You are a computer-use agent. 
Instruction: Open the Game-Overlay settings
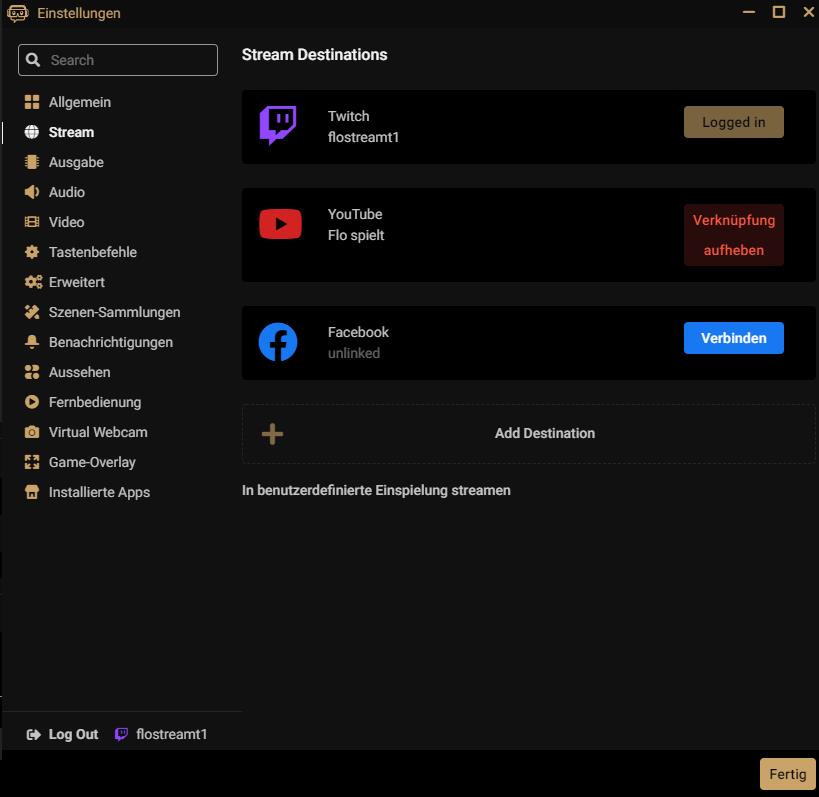[92, 462]
